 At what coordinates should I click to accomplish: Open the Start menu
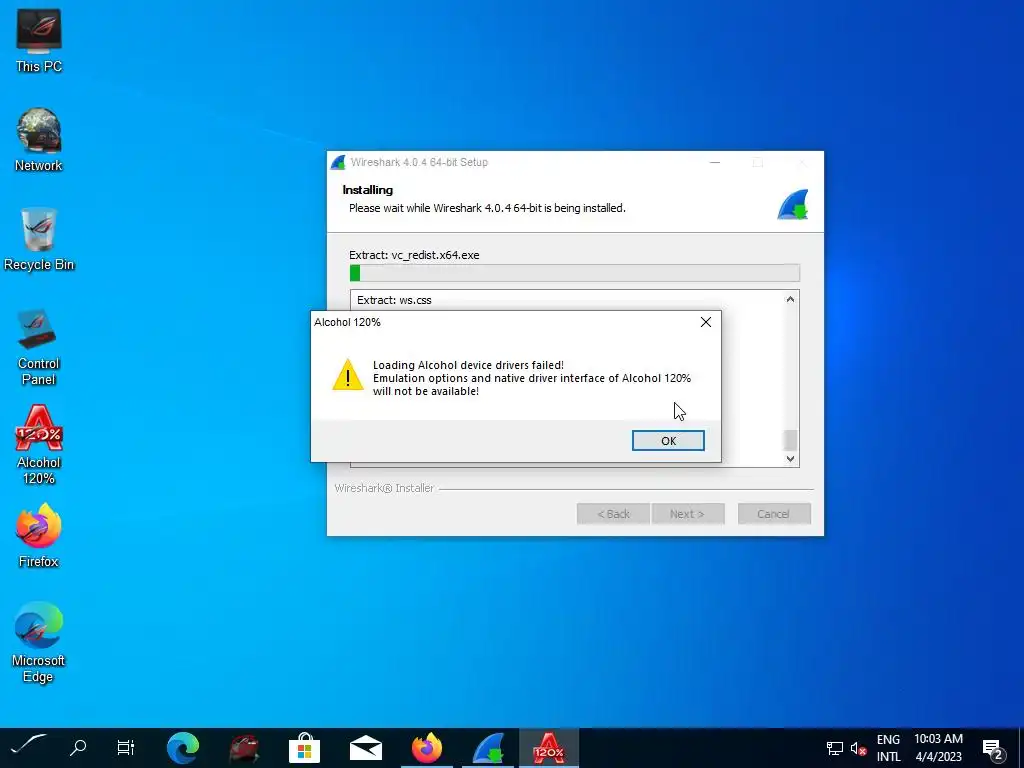coord(27,746)
